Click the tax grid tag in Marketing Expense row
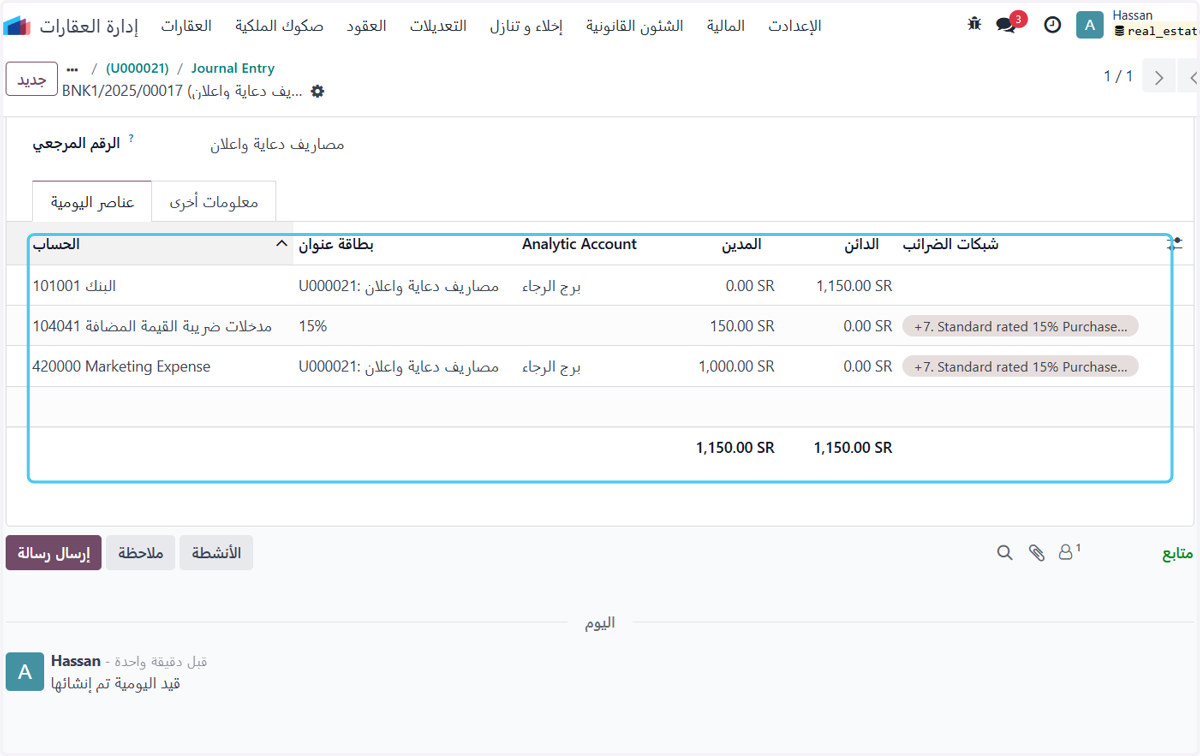 tap(1020, 367)
